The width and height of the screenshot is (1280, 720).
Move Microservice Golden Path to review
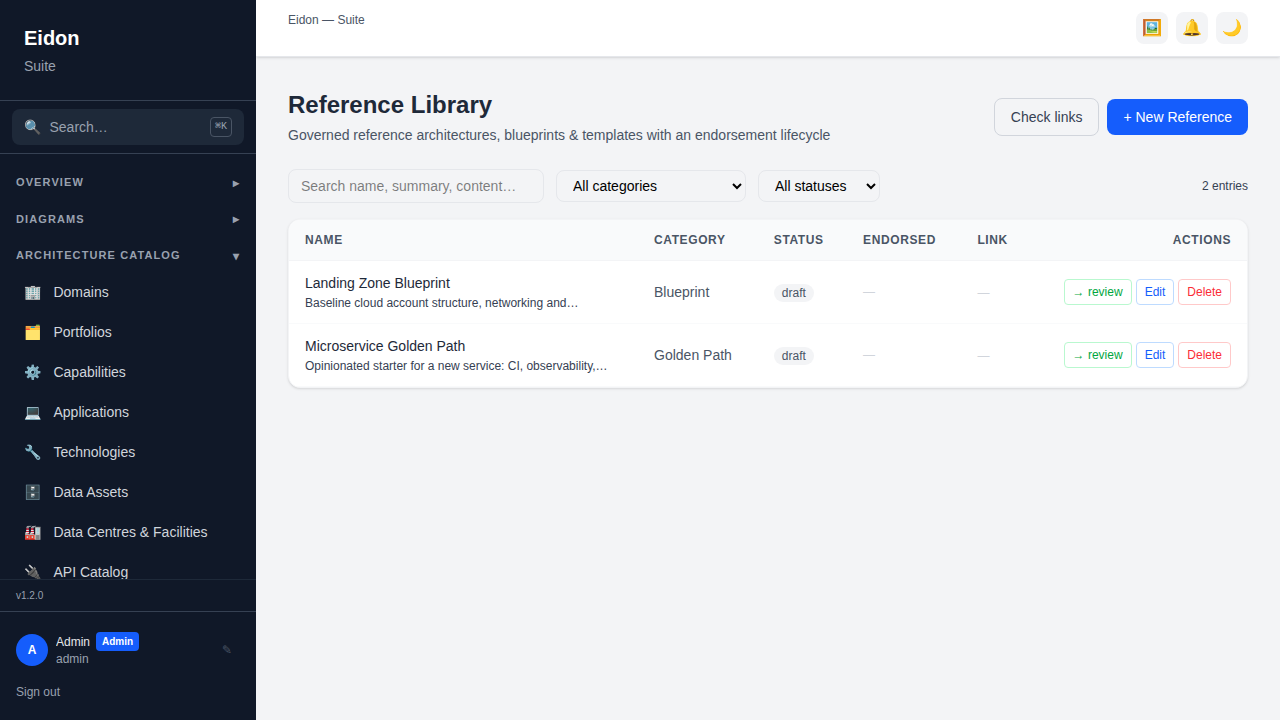tap(1098, 355)
